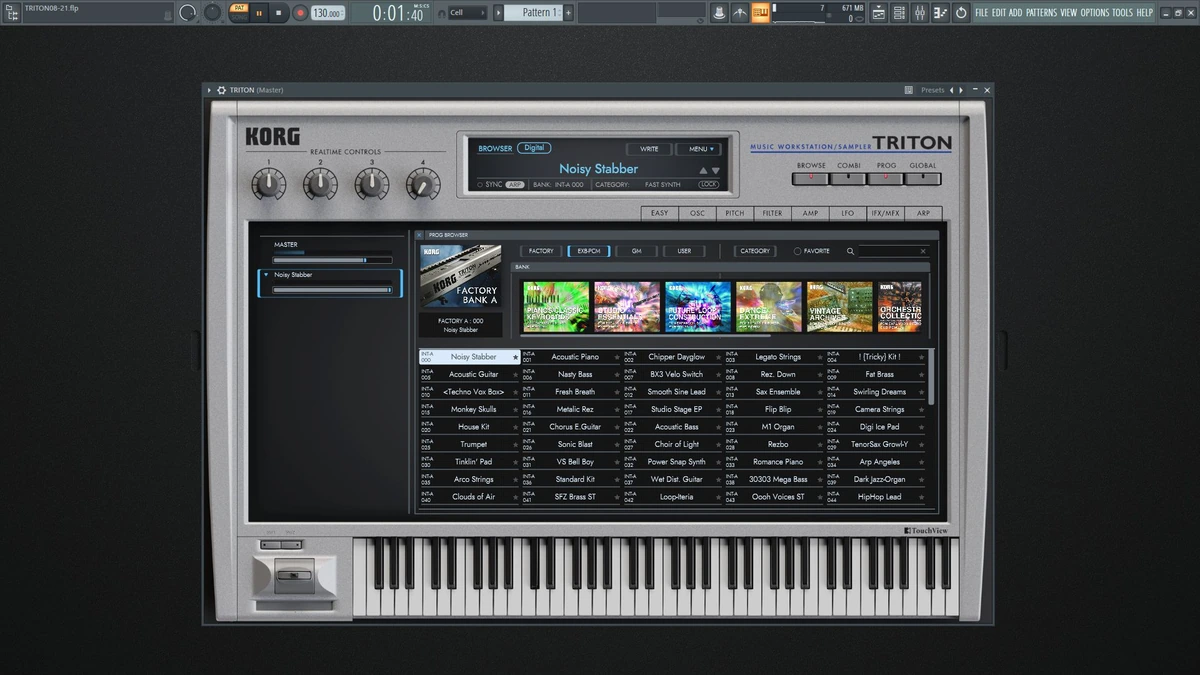The height and width of the screenshot is (675, 1200).
Task: Open the TOOLS menu
Action: pyautogui.click(x=1123, y=13)
